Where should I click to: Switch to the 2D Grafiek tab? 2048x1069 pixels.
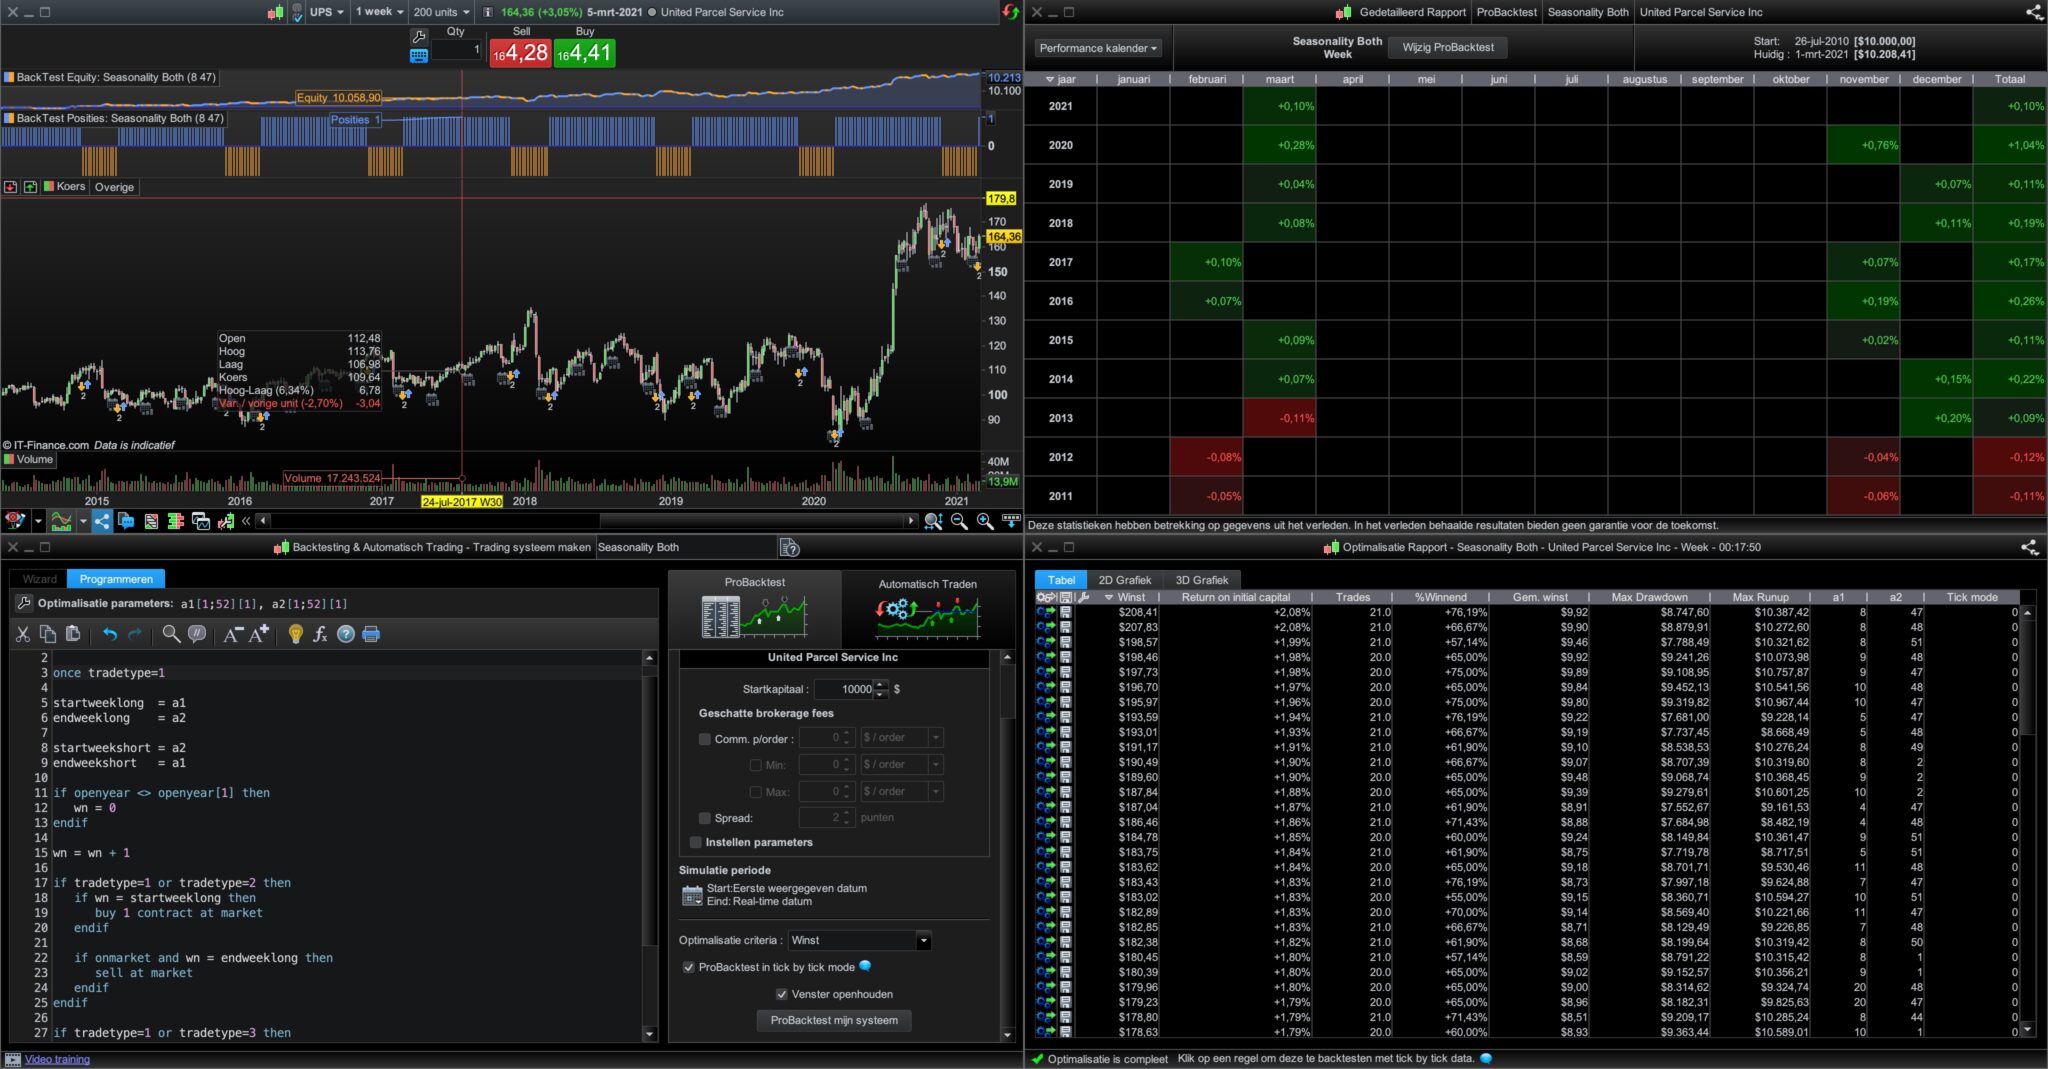[1125, 580]
